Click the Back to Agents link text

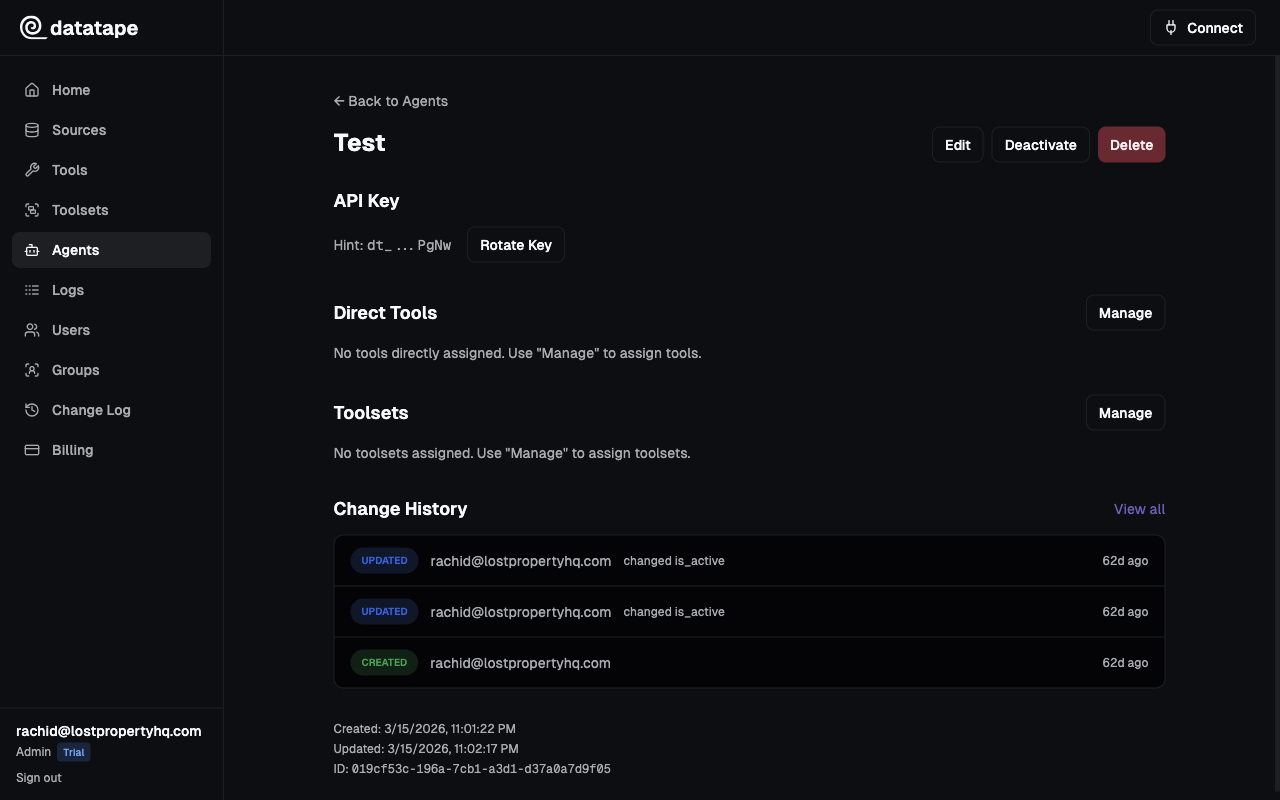click(x=398, y=101)
